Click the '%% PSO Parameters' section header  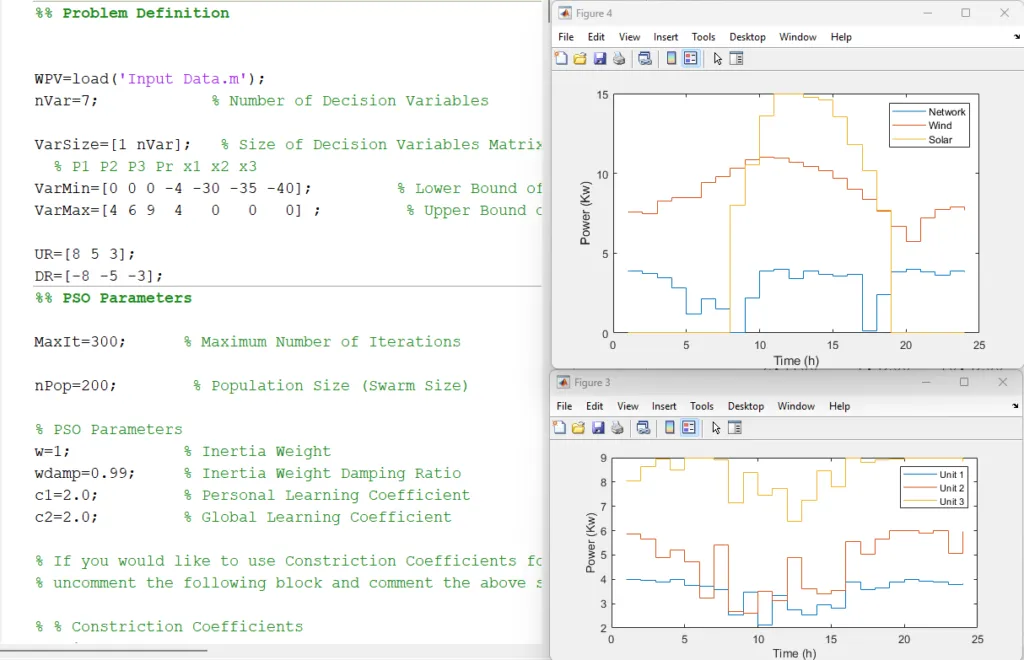click(114, 298)
